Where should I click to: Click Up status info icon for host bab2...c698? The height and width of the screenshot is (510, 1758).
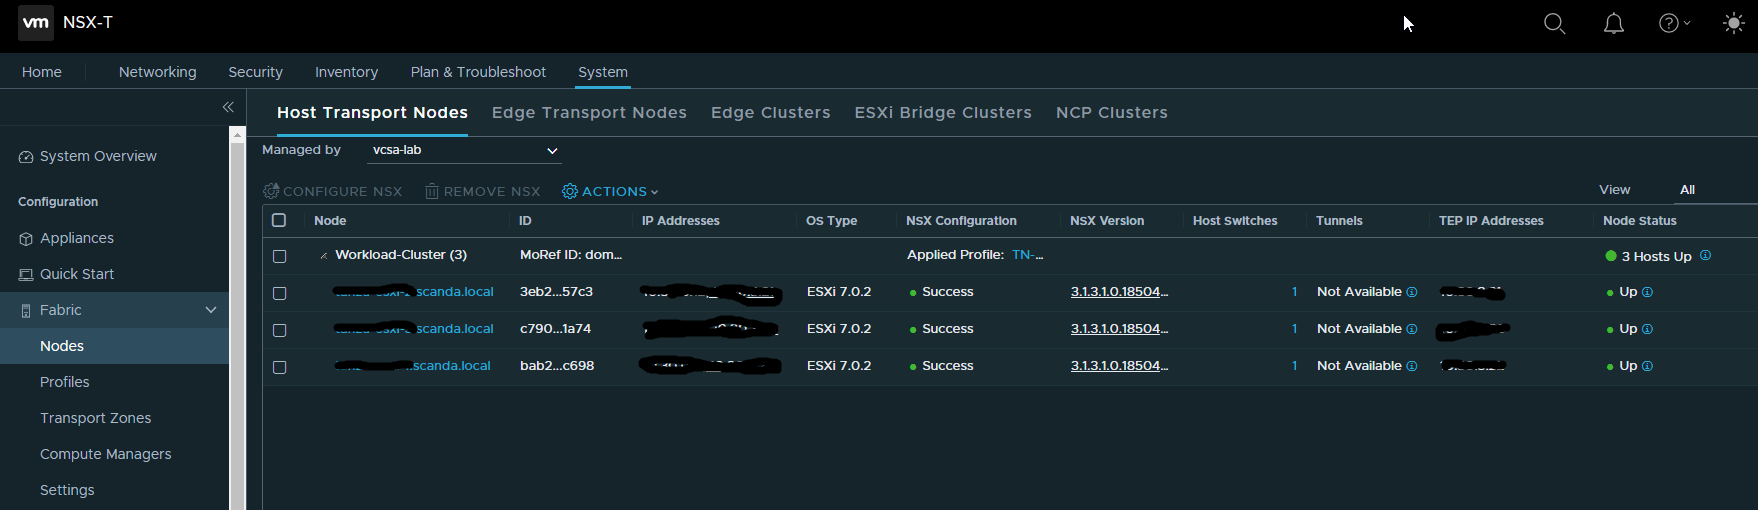click(1648, 366)
